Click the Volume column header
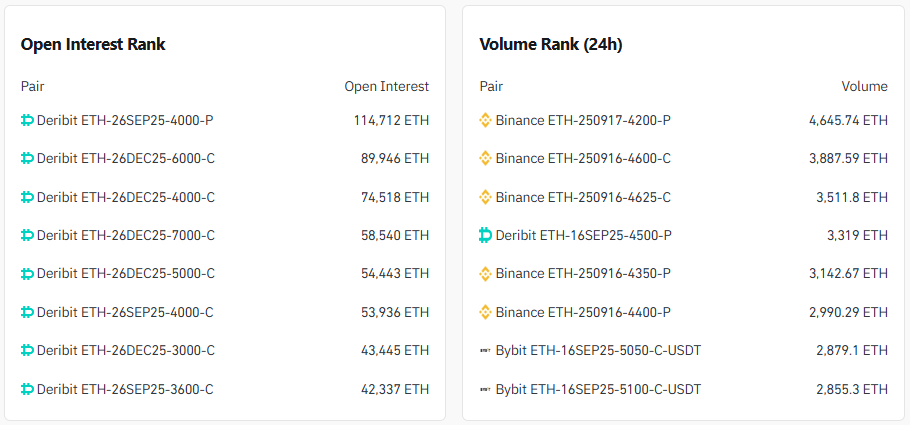Image resolution: width=910 pixels, height=425 pixels. (x=865, y=87)
